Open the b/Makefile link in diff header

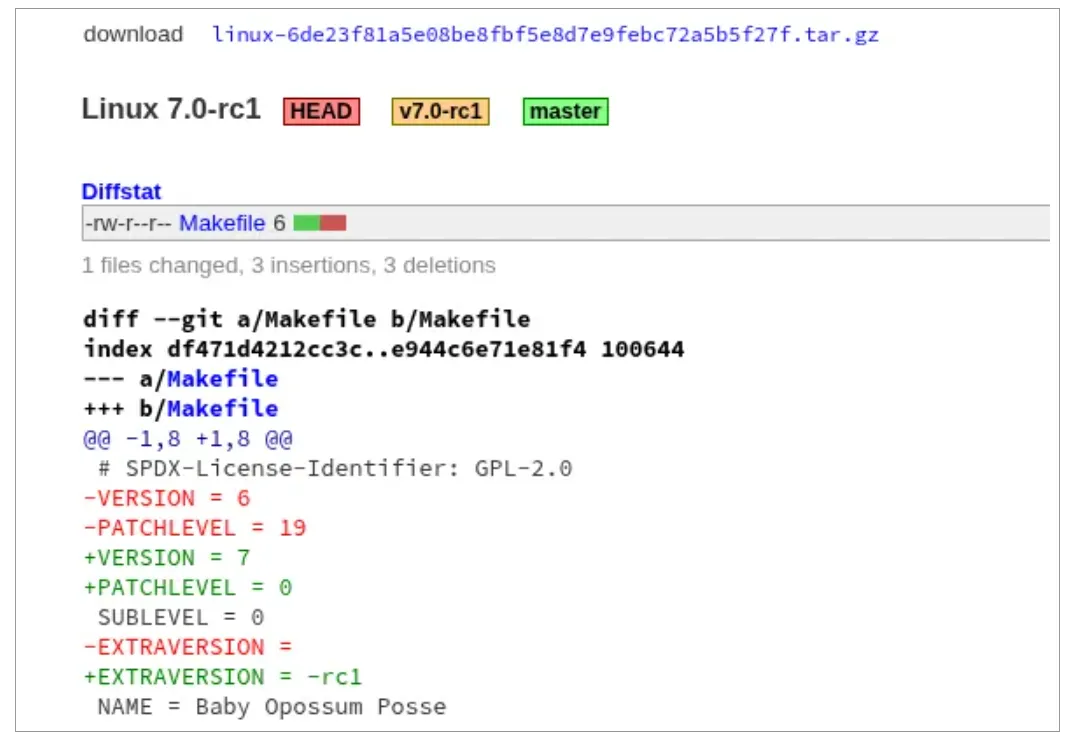[x=223, y=409]
